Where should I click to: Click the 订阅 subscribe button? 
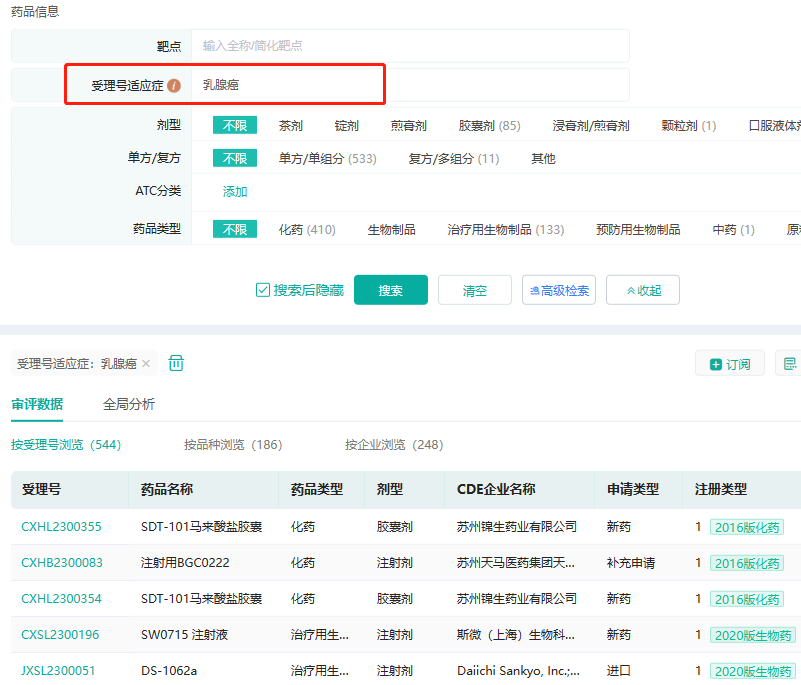pos(730,364)
